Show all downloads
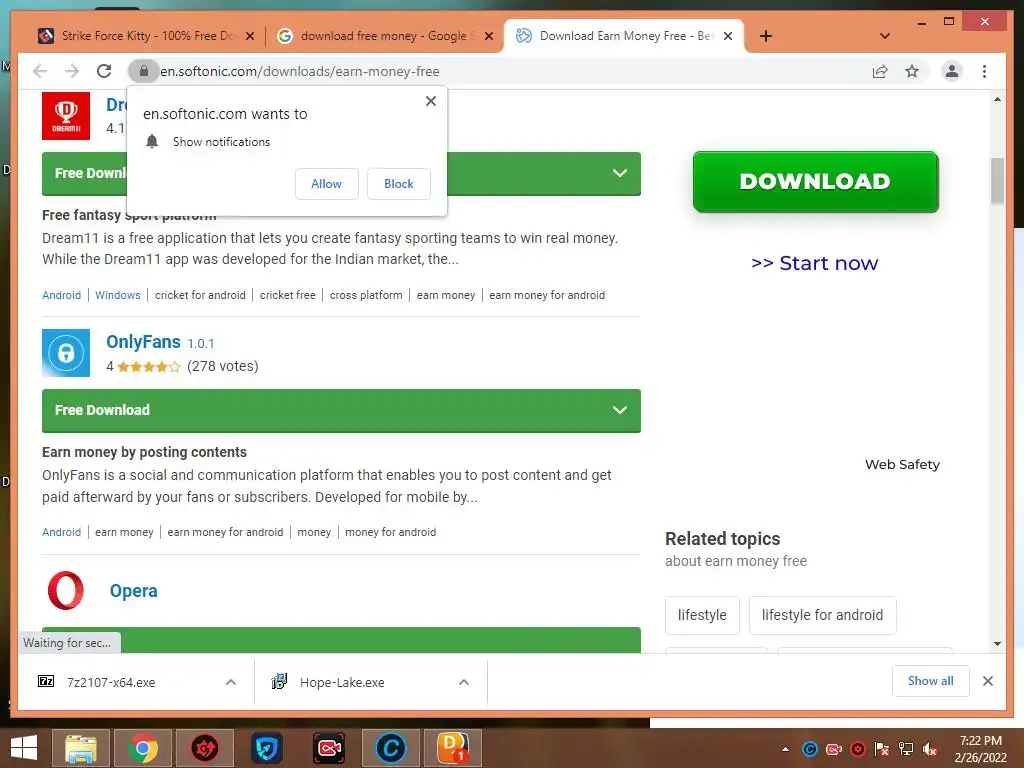 pos(931,681)
